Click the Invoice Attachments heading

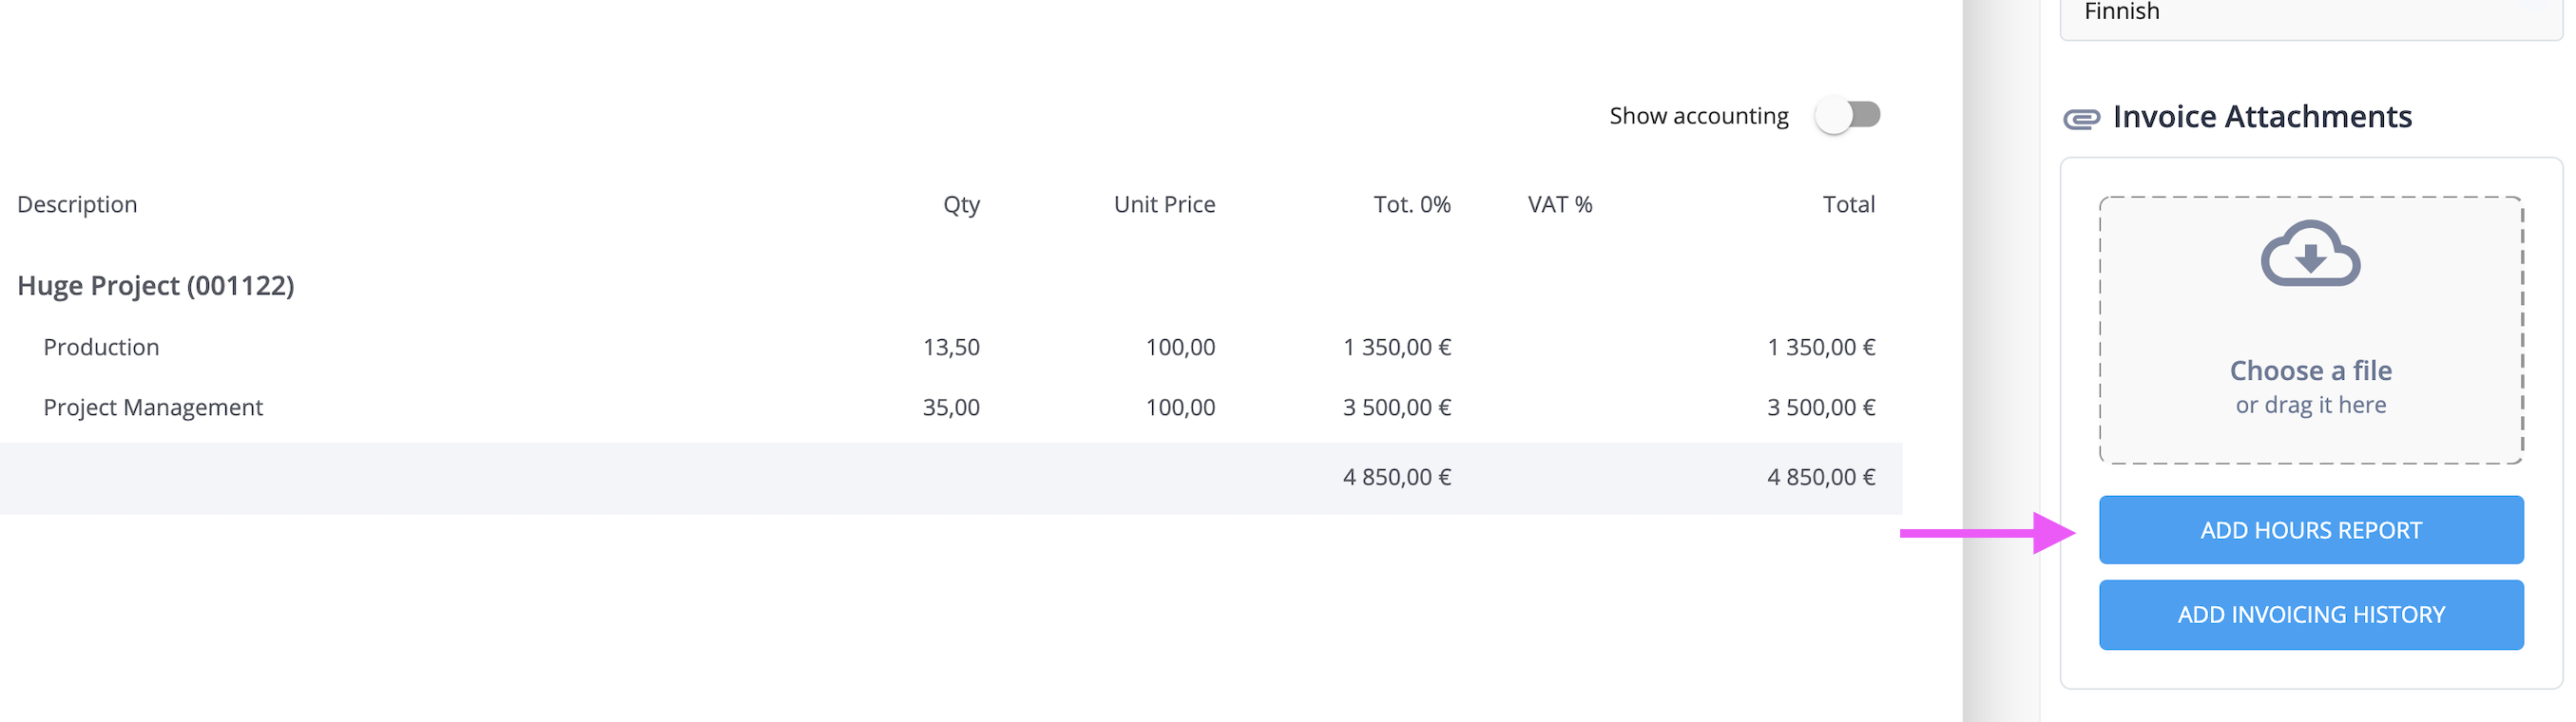[x=2262, y=117]
